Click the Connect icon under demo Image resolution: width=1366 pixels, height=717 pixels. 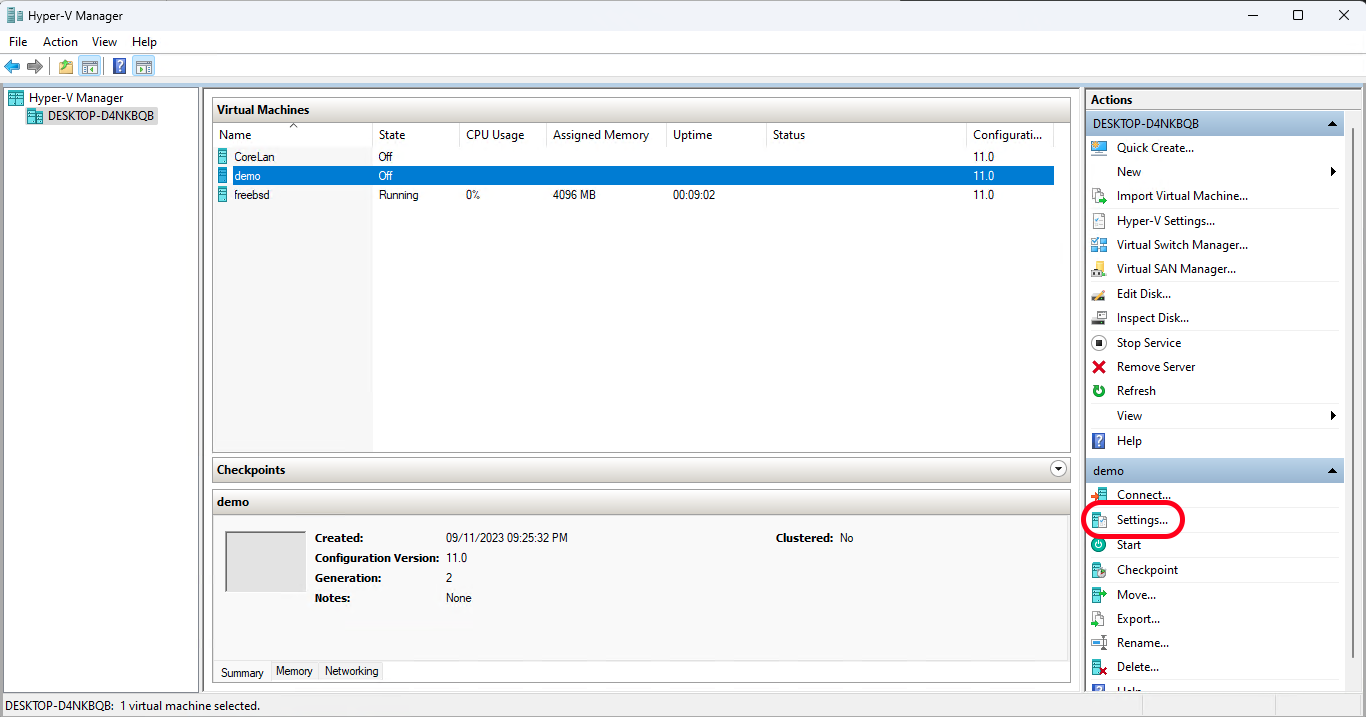click(1099, 495)
